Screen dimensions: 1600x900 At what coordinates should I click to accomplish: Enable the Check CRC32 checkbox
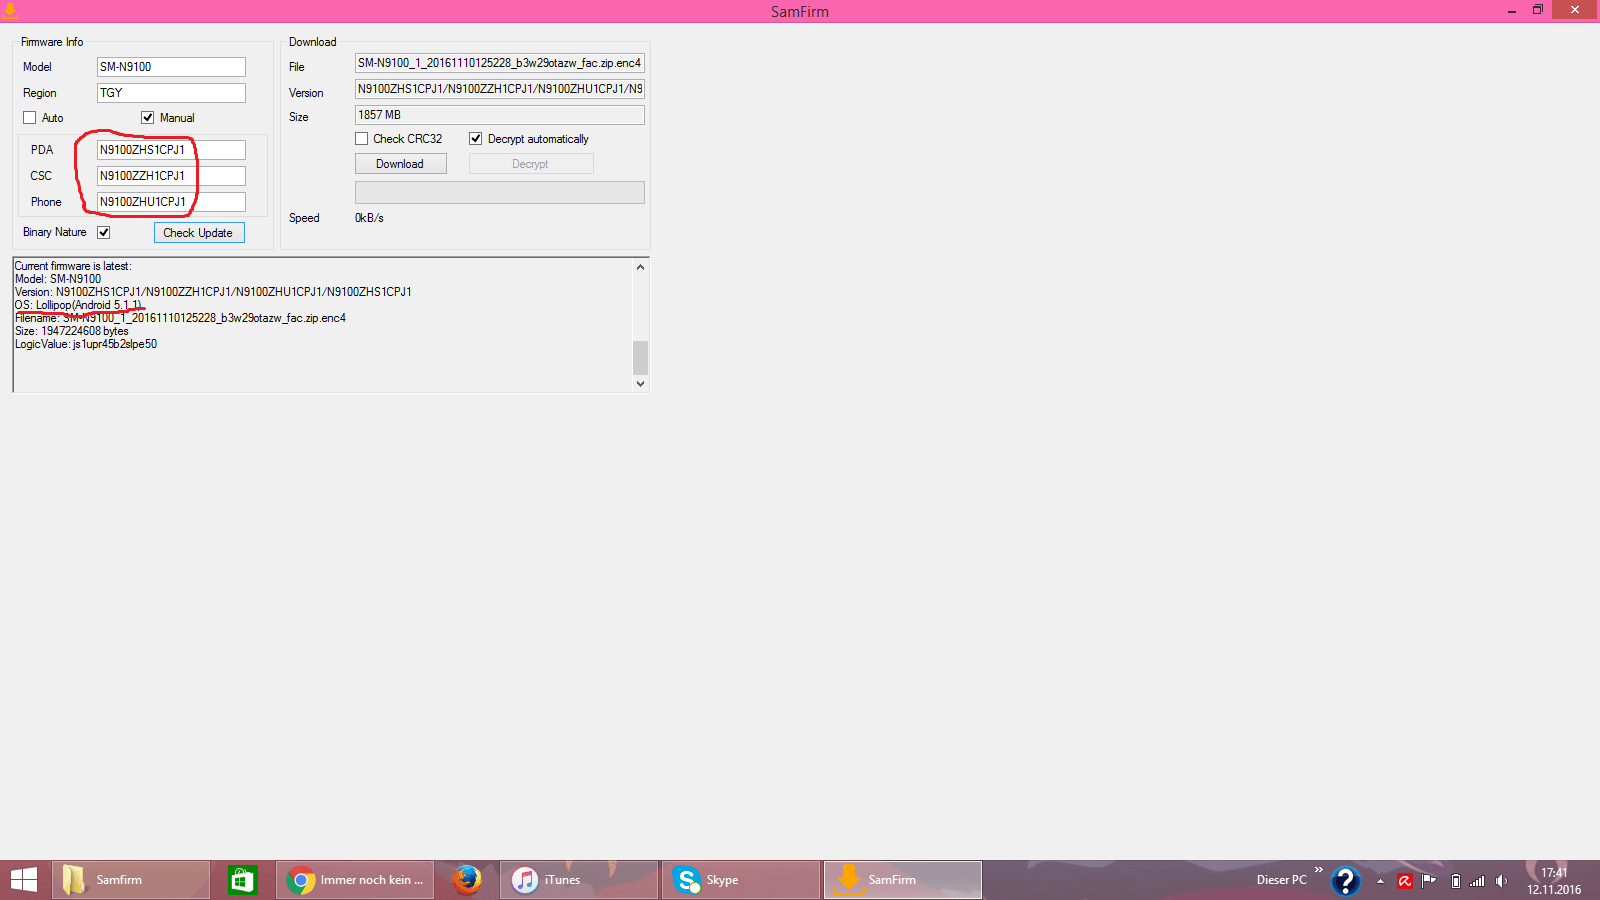pyautogui.click(x=362, y=139)
